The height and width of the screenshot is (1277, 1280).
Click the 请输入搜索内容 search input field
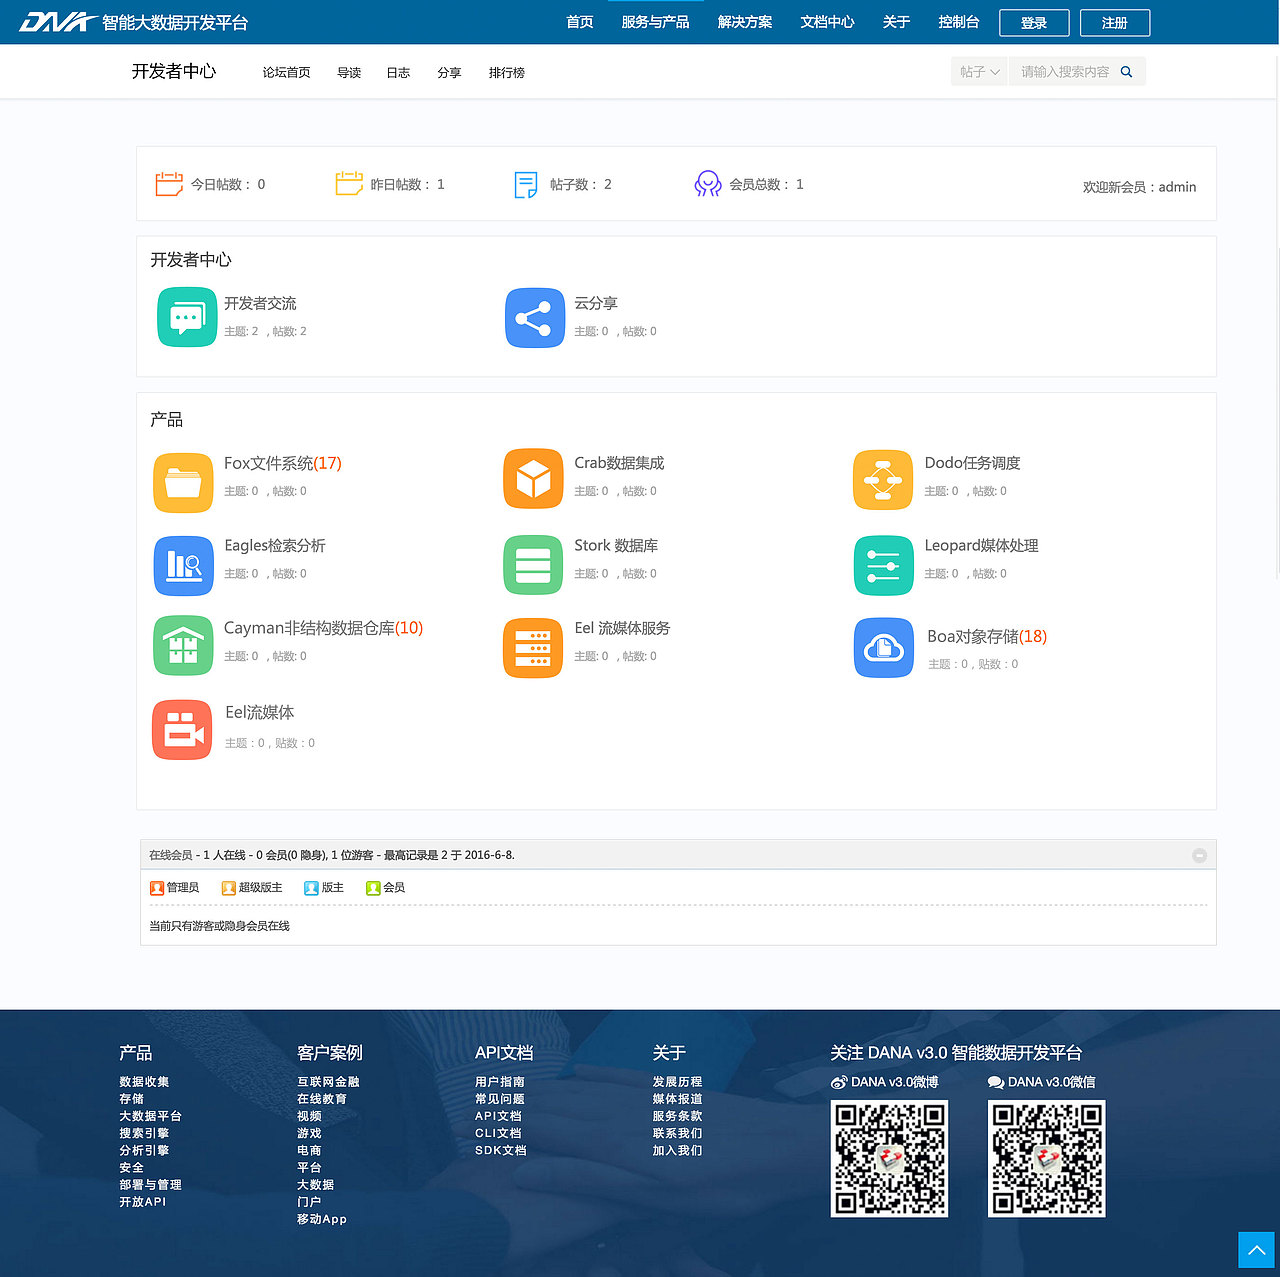click(x=1065, y=72)
